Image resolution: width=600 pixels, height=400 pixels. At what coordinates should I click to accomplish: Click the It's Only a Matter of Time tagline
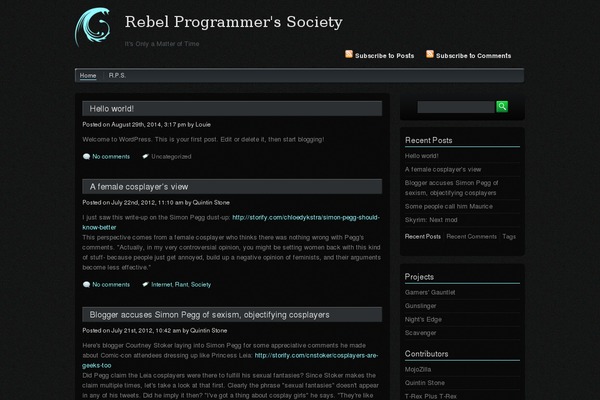point(162,44)
